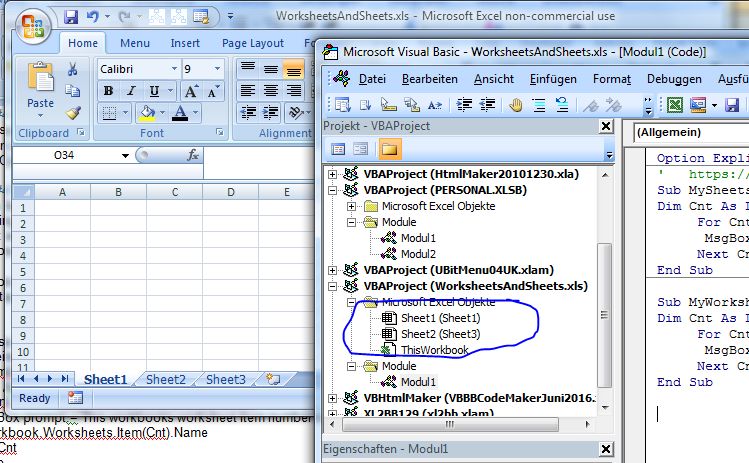Save the workbook from Quick Access toolbar
This screenshot has width=749, height=463.
(x=71, y=17)
